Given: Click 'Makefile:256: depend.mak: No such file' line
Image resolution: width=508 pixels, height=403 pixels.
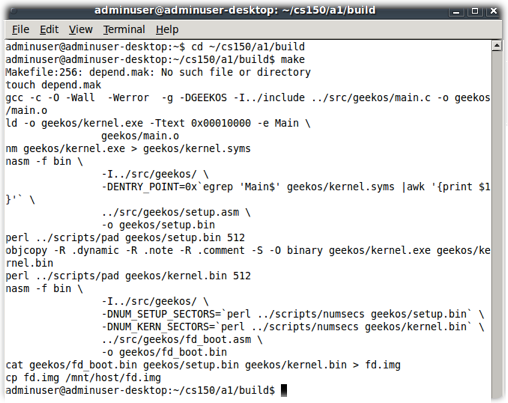Looking at the screenshot, I should coord(158,72).
